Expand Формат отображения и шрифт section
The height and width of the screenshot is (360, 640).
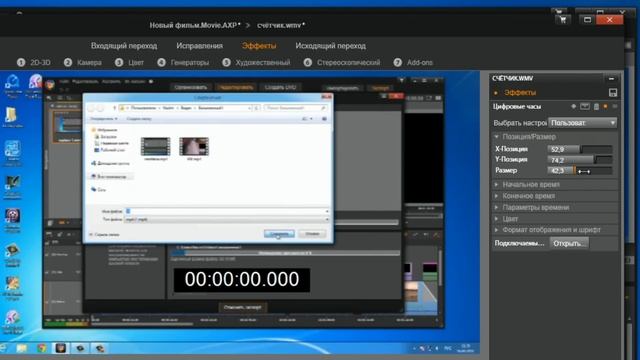click(x=497, y=230)
